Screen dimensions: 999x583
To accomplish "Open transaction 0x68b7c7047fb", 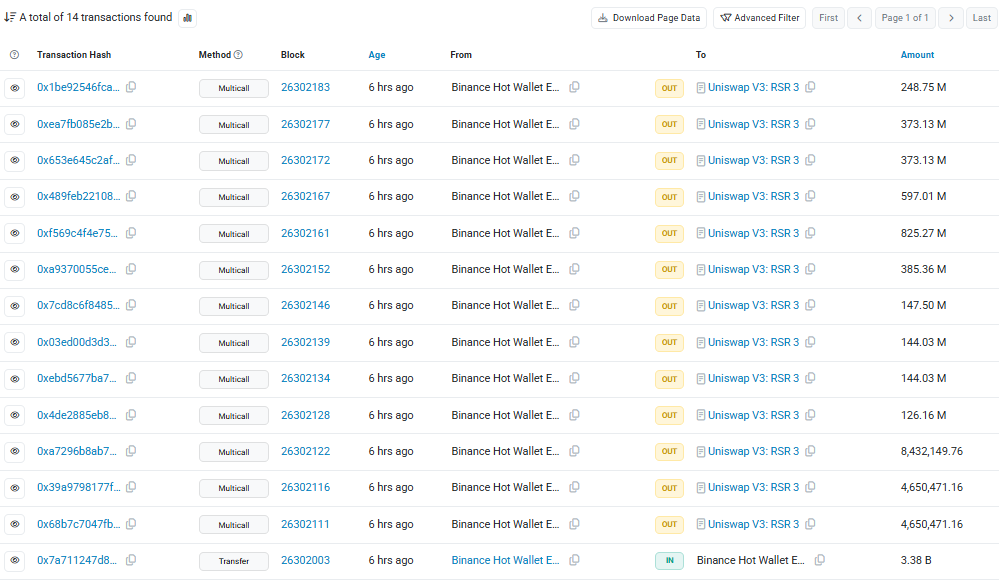I will click(x=78, y=524).
